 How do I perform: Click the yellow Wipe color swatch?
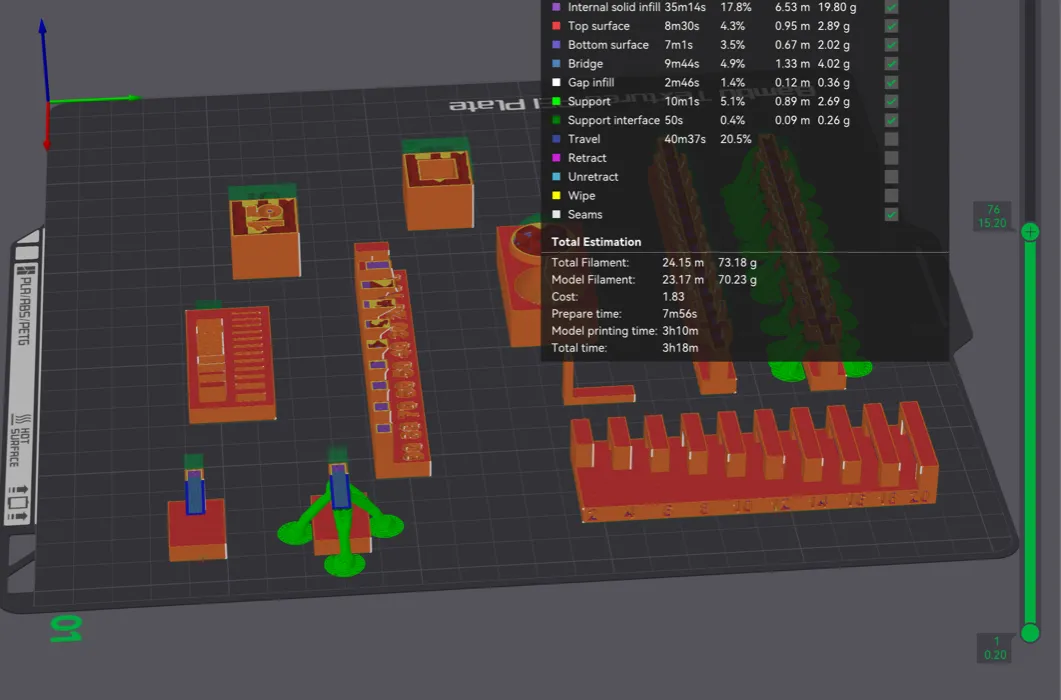coord(556,196)
